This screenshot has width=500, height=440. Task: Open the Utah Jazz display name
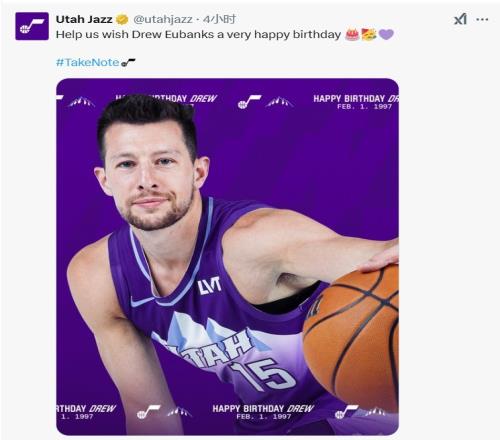(84, 19)
